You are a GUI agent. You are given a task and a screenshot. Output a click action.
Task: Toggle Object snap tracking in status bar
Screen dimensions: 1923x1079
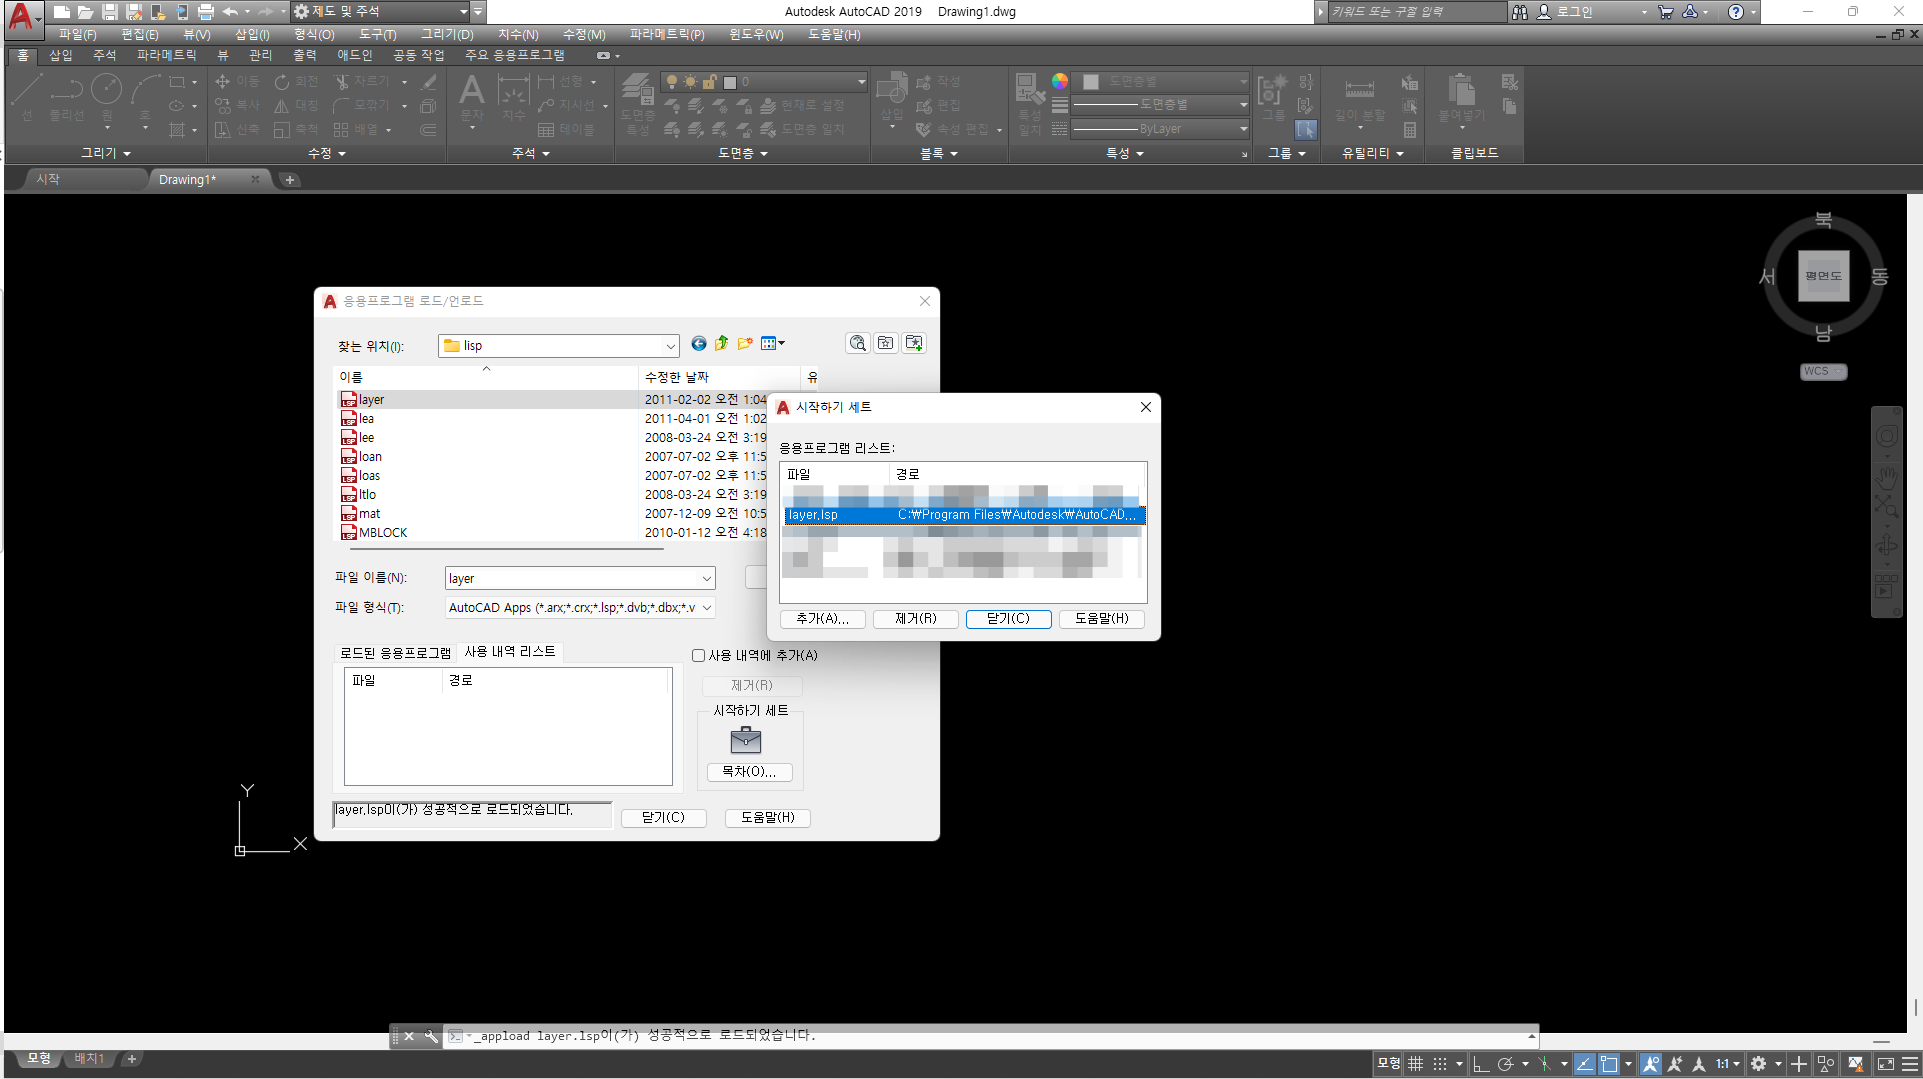1585,1064
